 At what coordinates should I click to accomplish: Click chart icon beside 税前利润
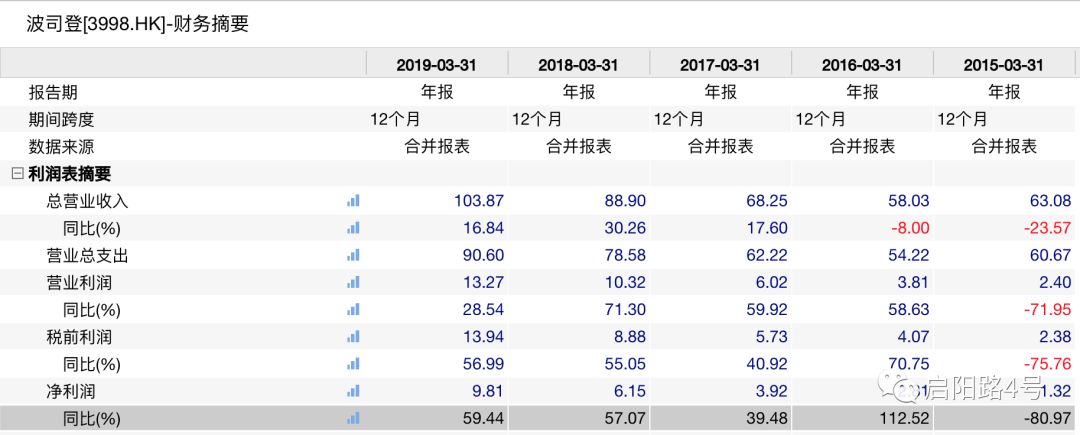pyautogui.click(x=353, y=337)
